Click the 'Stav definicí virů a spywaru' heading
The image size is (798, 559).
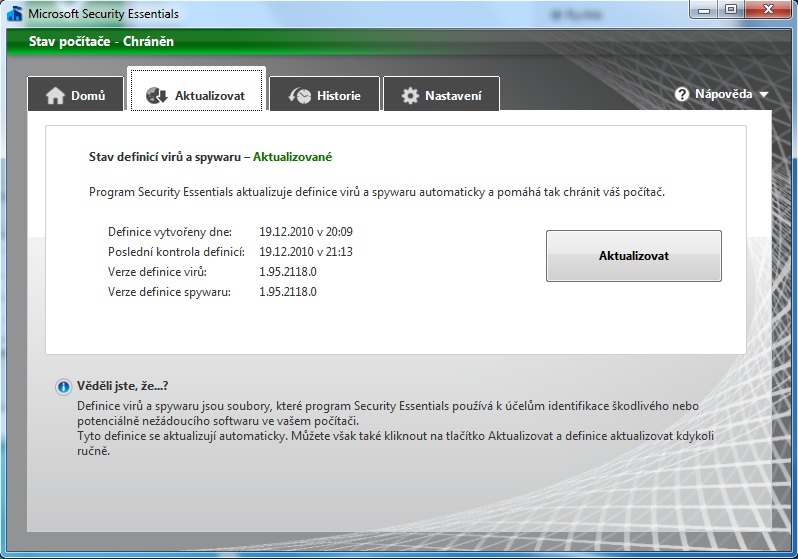164,157
